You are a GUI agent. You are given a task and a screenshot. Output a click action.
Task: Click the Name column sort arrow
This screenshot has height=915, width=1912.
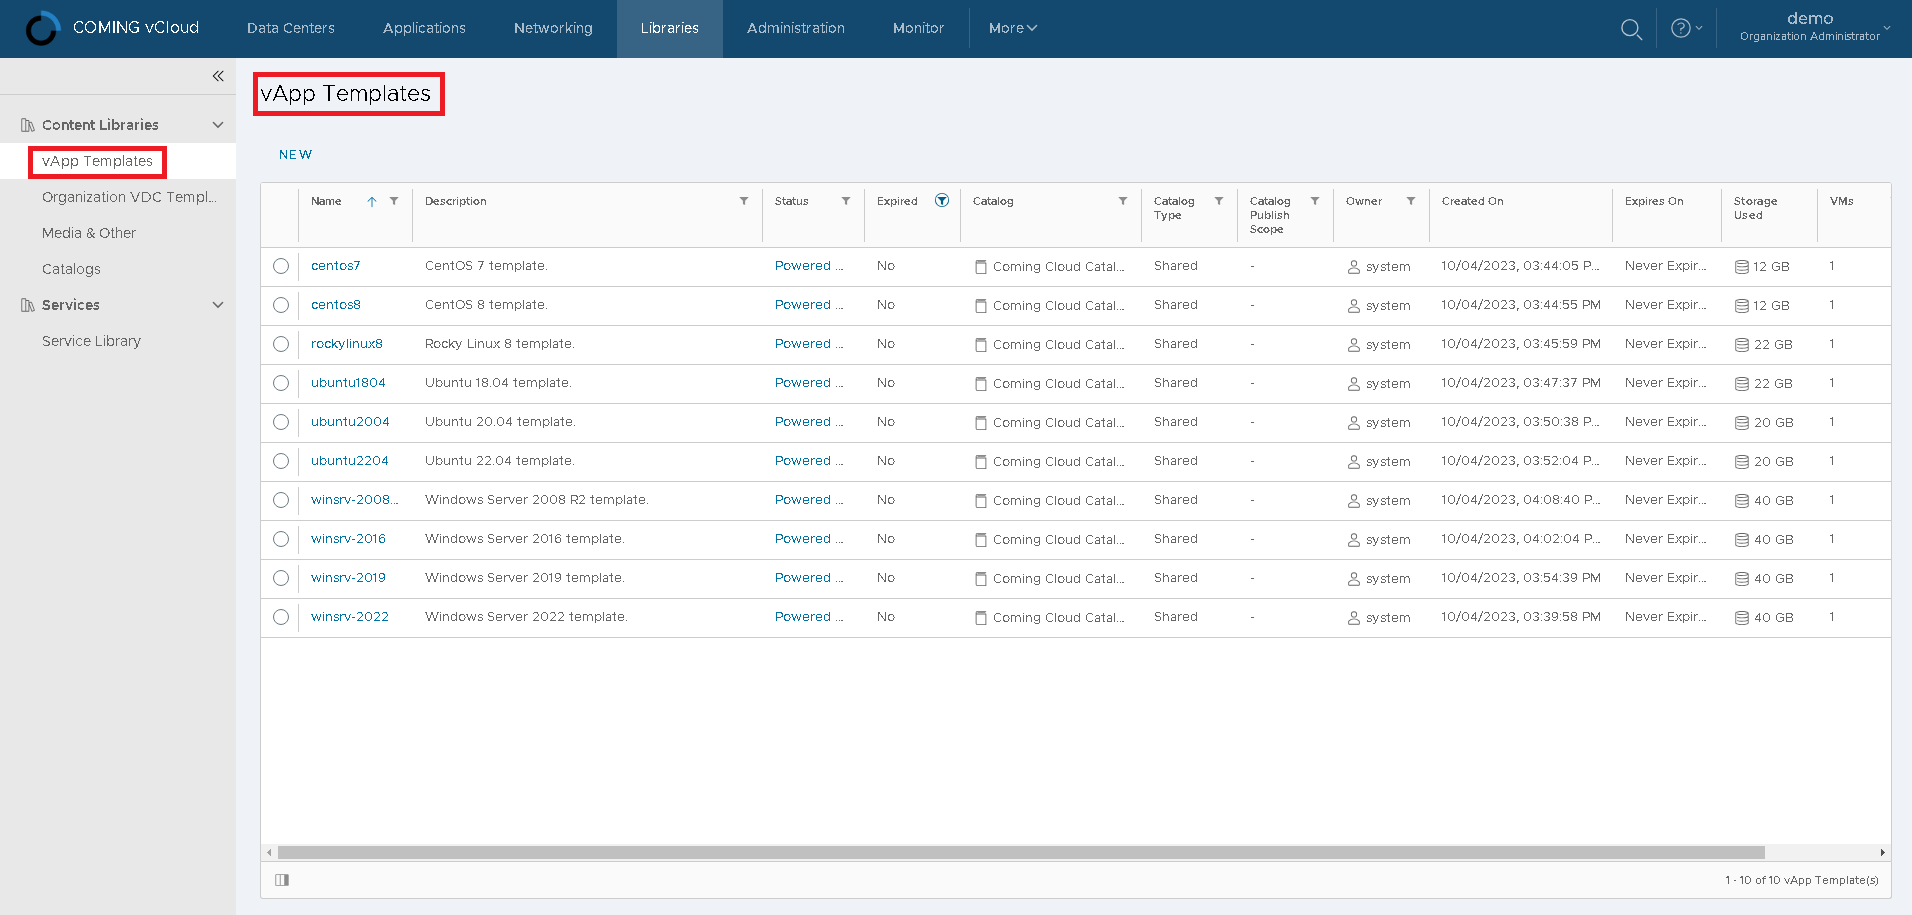coord(372,202)
